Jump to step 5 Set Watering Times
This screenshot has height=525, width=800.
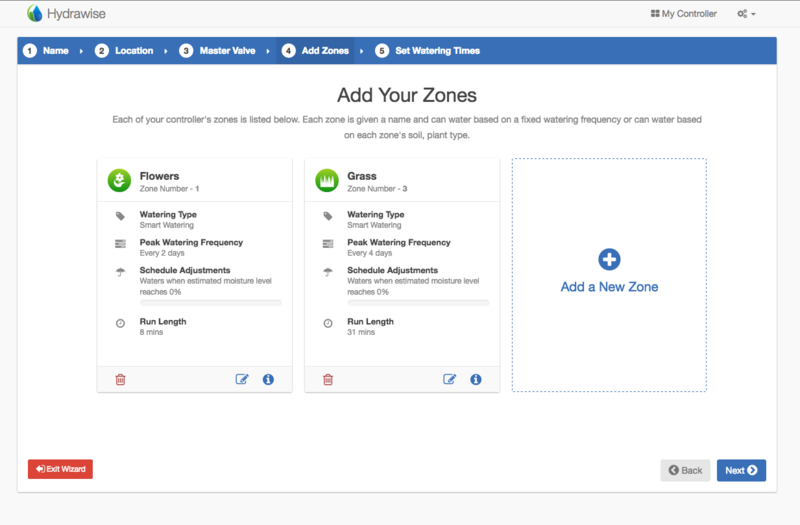(x=428, y=51)
